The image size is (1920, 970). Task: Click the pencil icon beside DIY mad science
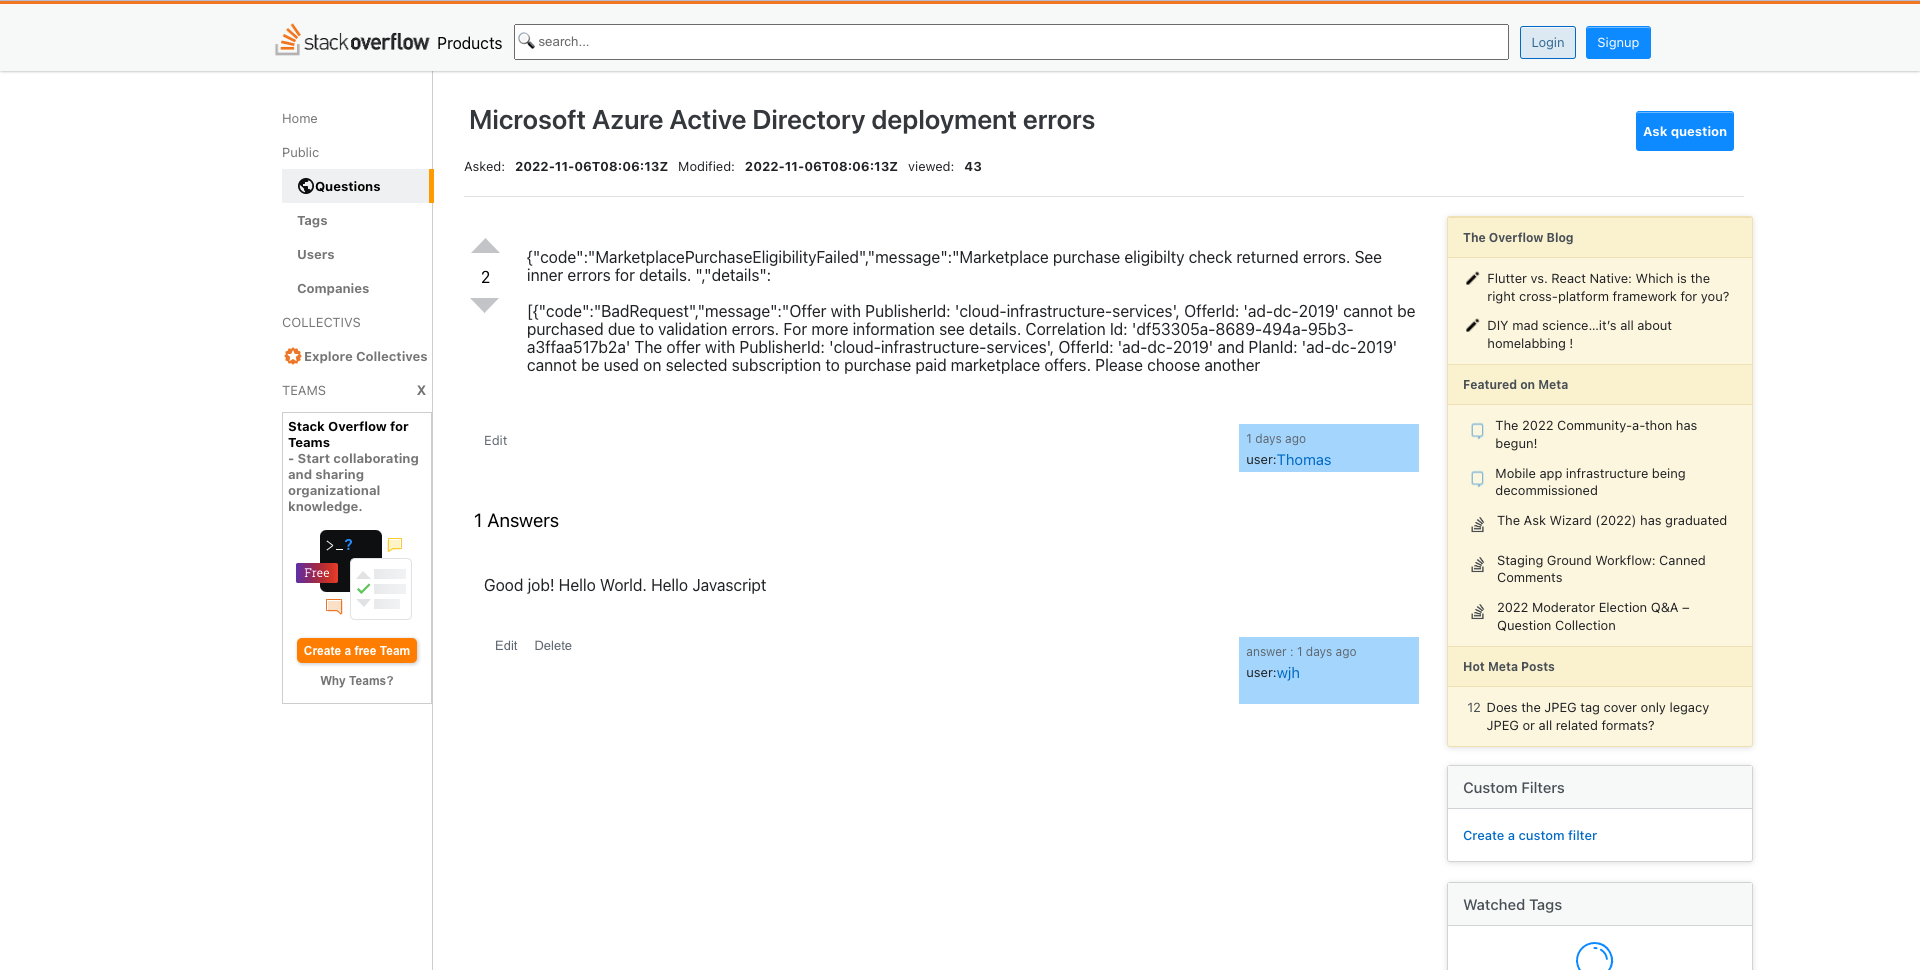tap(1472, 326)
